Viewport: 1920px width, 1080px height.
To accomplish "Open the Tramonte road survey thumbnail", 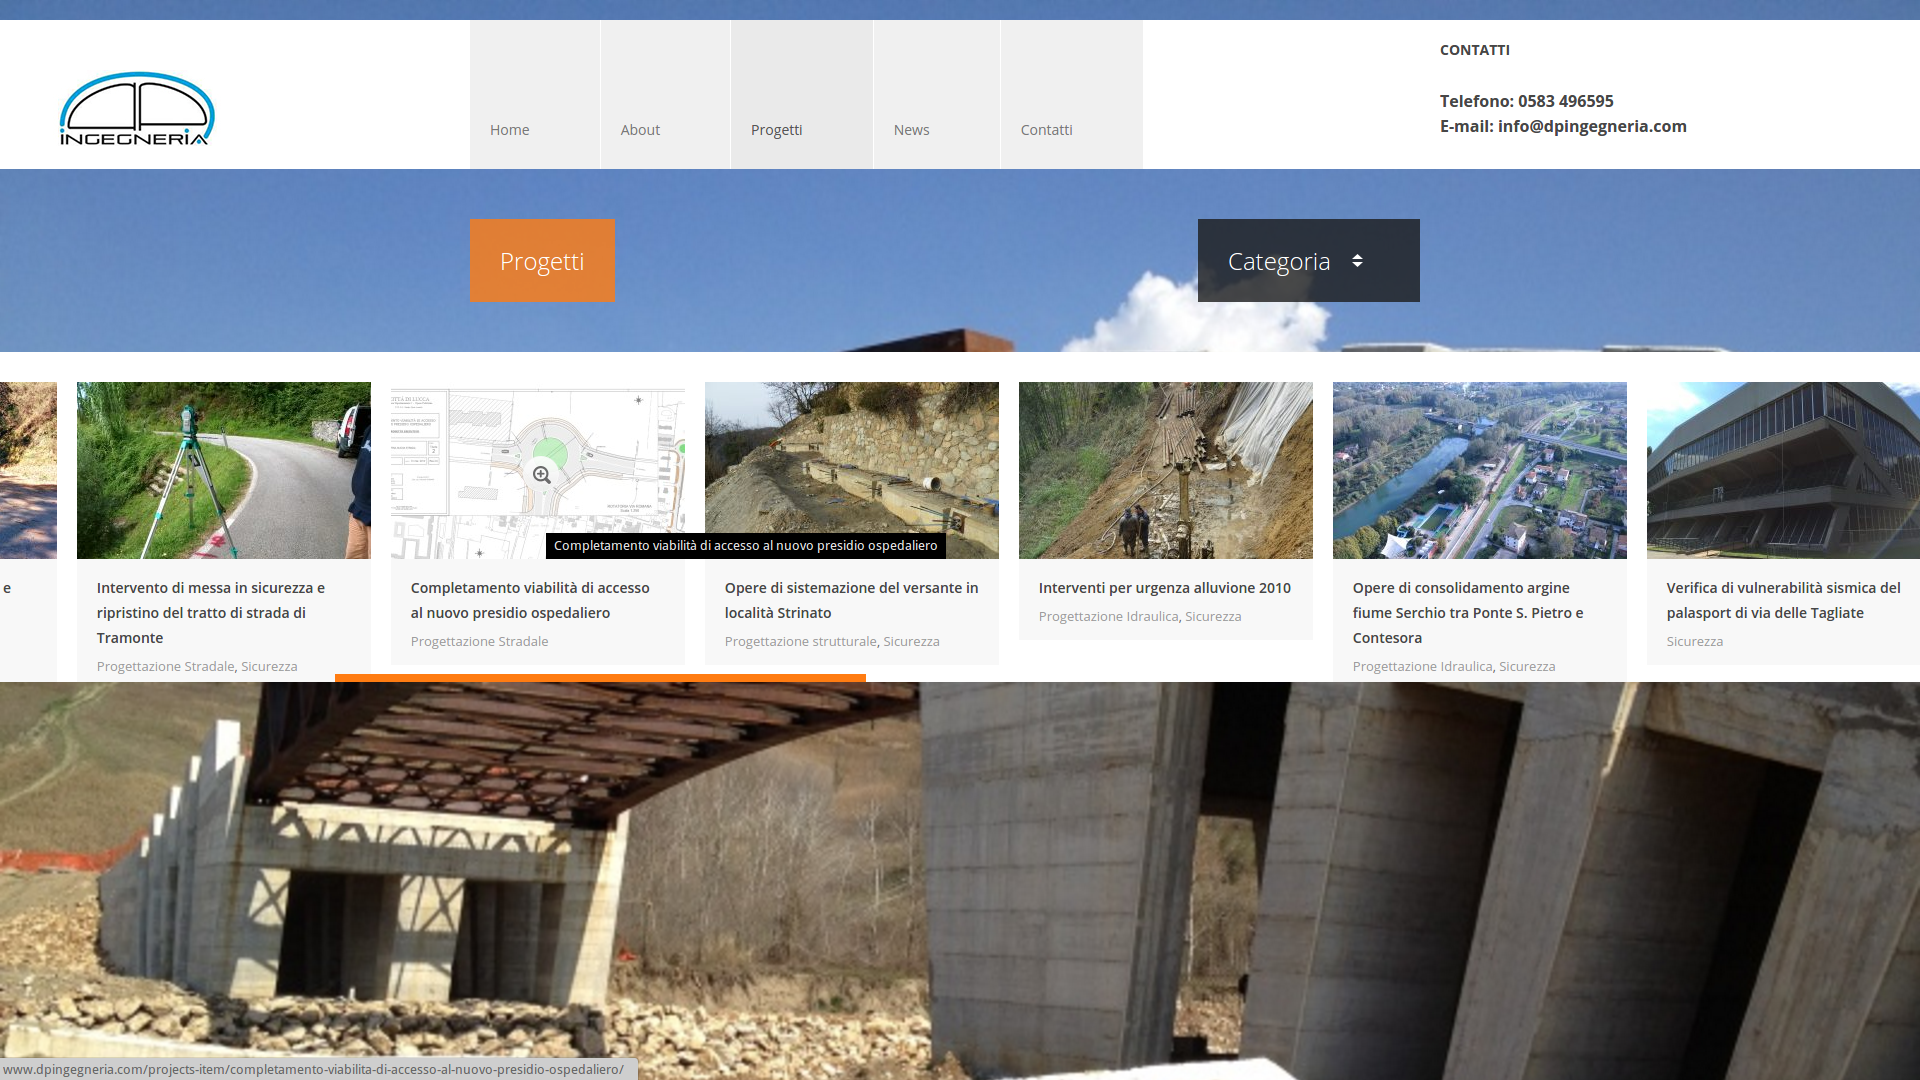I will (x=223, y=470).
